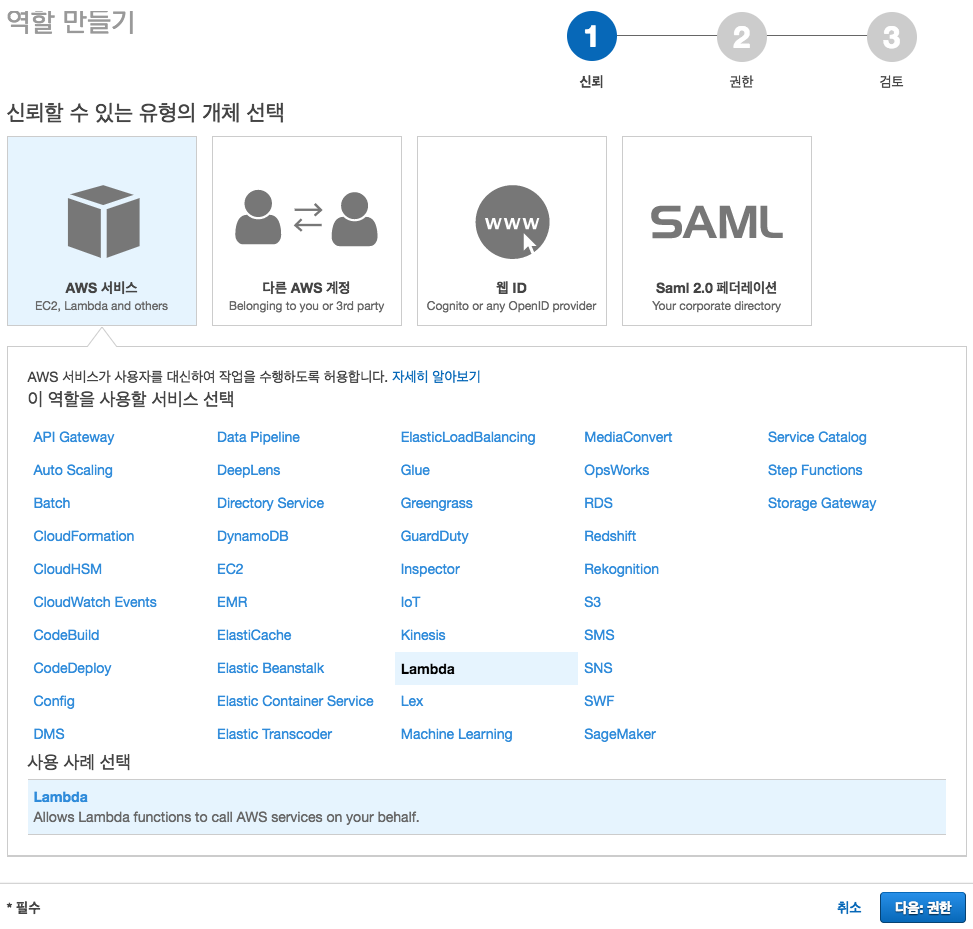
Task: Select SNS service
Action: (598, 668)
